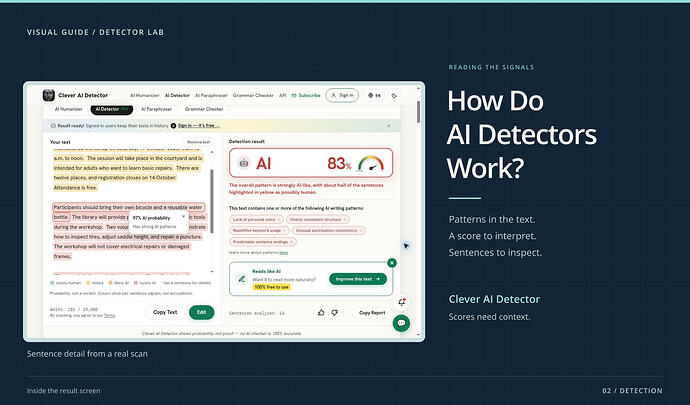Click the text box scroll-up arrow
This screenshot has width=690, height=405.
tap(212, 152)
